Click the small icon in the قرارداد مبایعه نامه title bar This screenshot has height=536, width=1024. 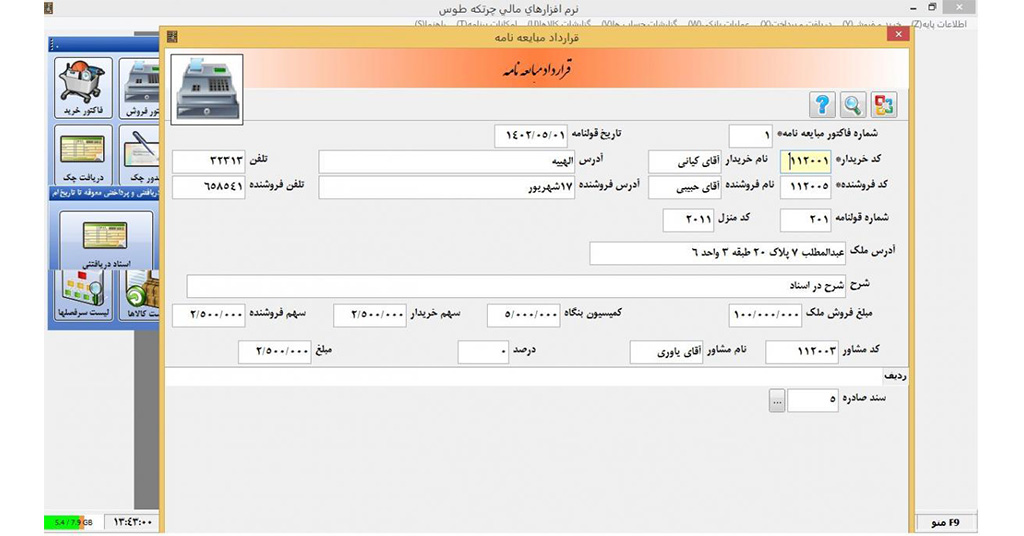[172, 37]
